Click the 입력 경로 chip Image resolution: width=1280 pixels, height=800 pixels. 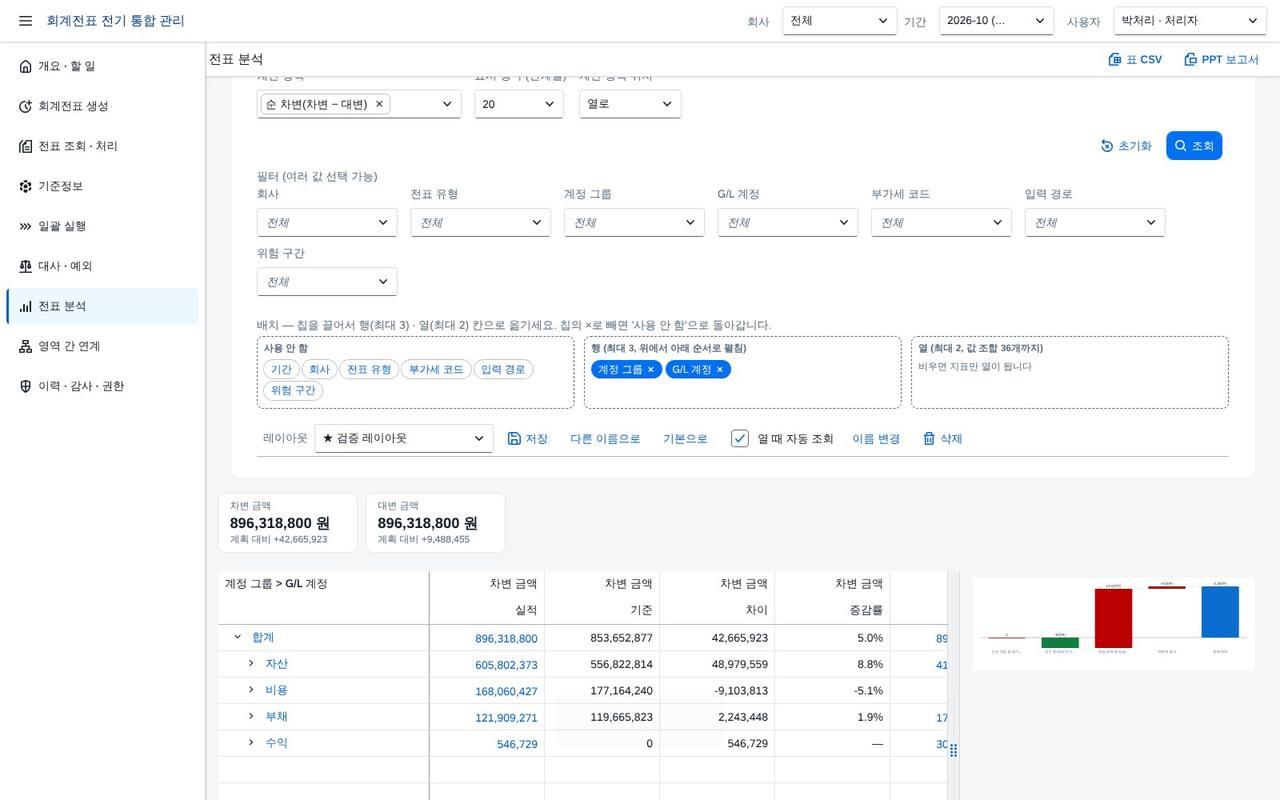[x=503, y=370]
